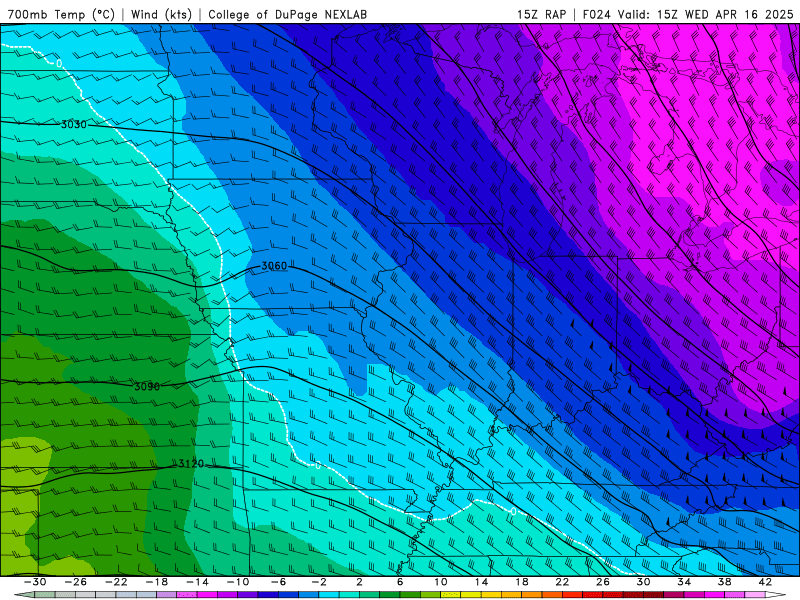Viewport: 800px width, 600px height.
Task: Click the 18 value on the color scale
Action: [521, 582]
